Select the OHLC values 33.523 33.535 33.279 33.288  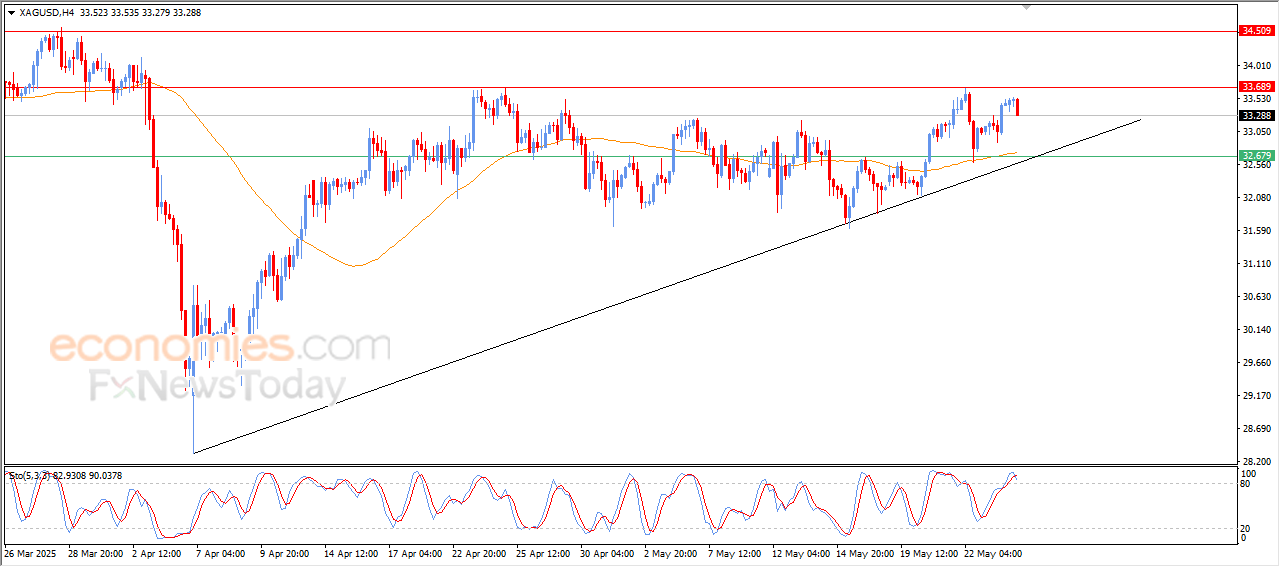pos(139,13)
